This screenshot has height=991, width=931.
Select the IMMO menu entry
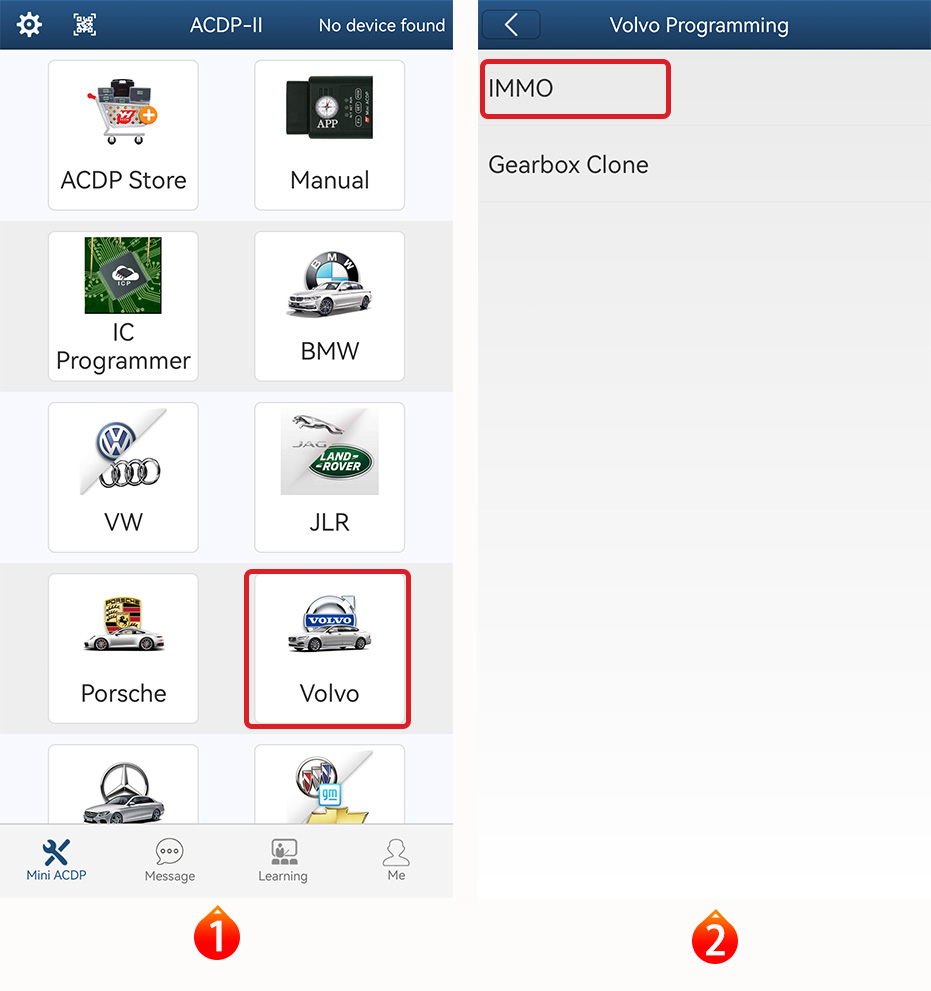(x=574, y=88)
